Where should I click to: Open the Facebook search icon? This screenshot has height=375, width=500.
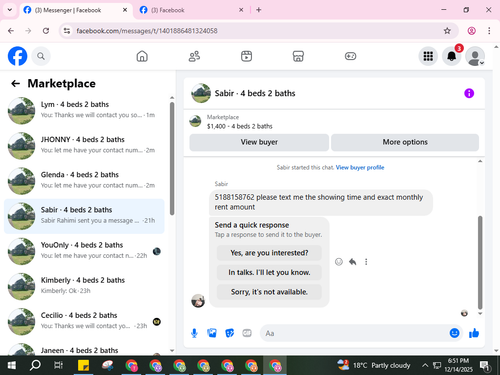tap(41, 56)
